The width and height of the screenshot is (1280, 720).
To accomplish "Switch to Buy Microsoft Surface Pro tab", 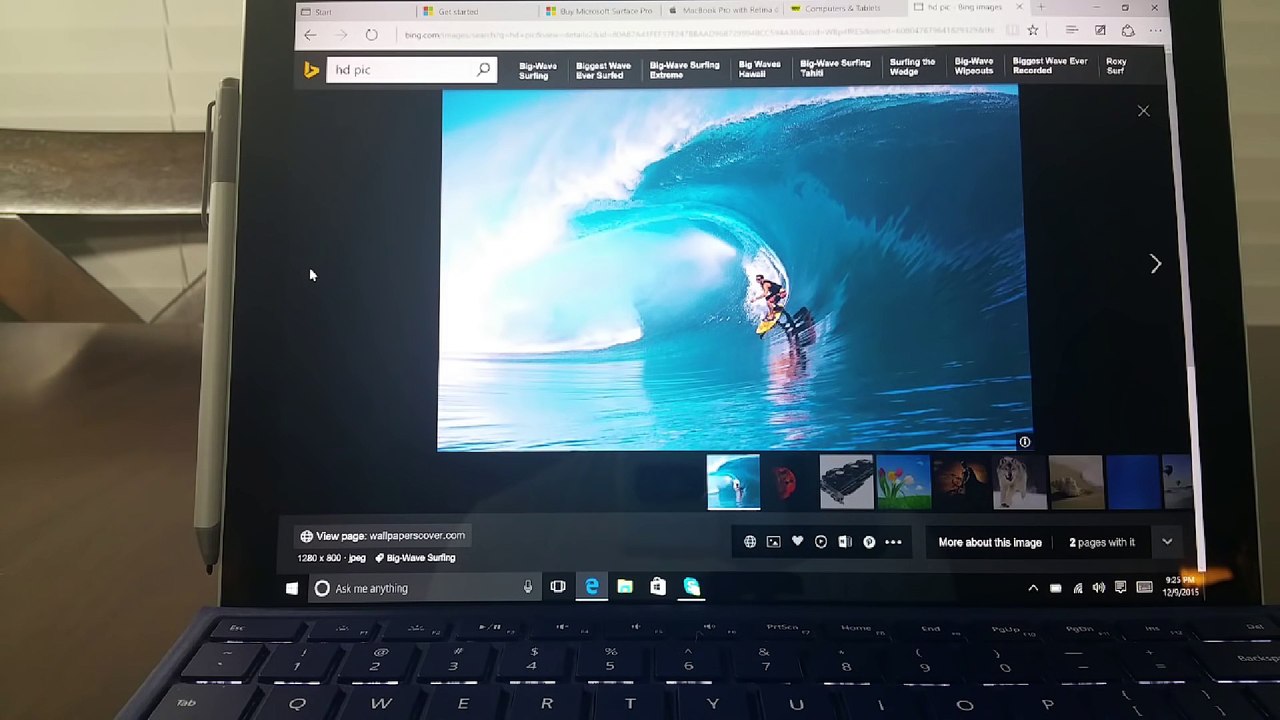I will coord(600,10).
